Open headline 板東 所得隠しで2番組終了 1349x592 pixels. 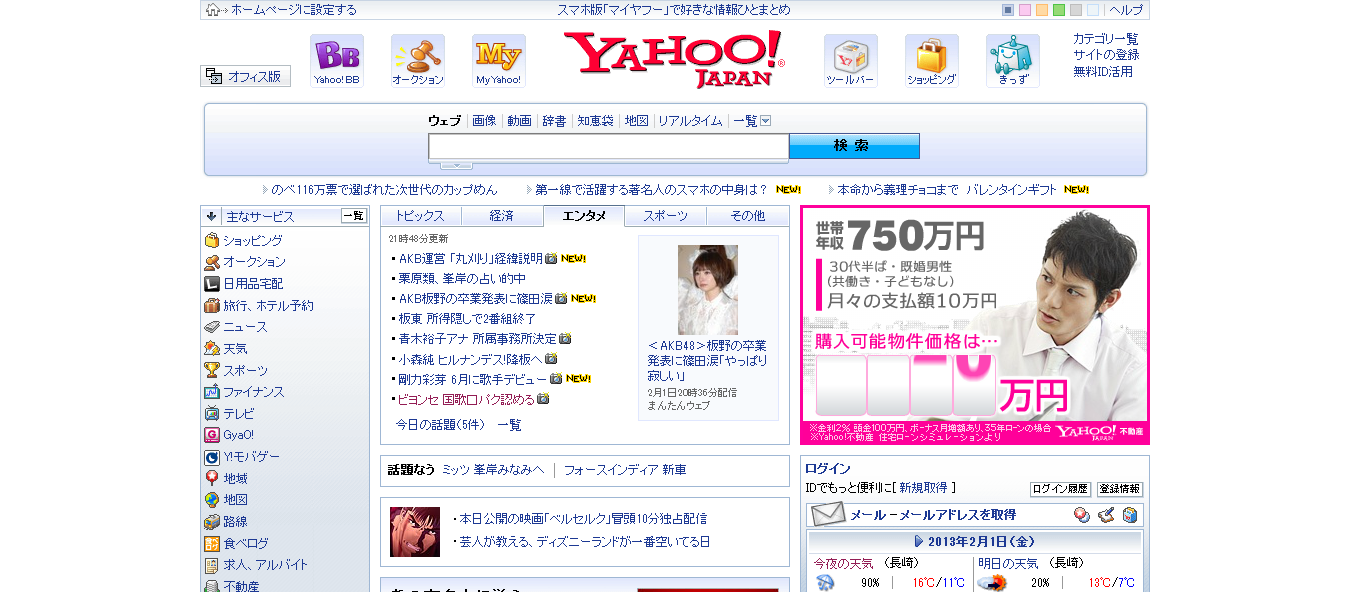[x=468, y=318]
